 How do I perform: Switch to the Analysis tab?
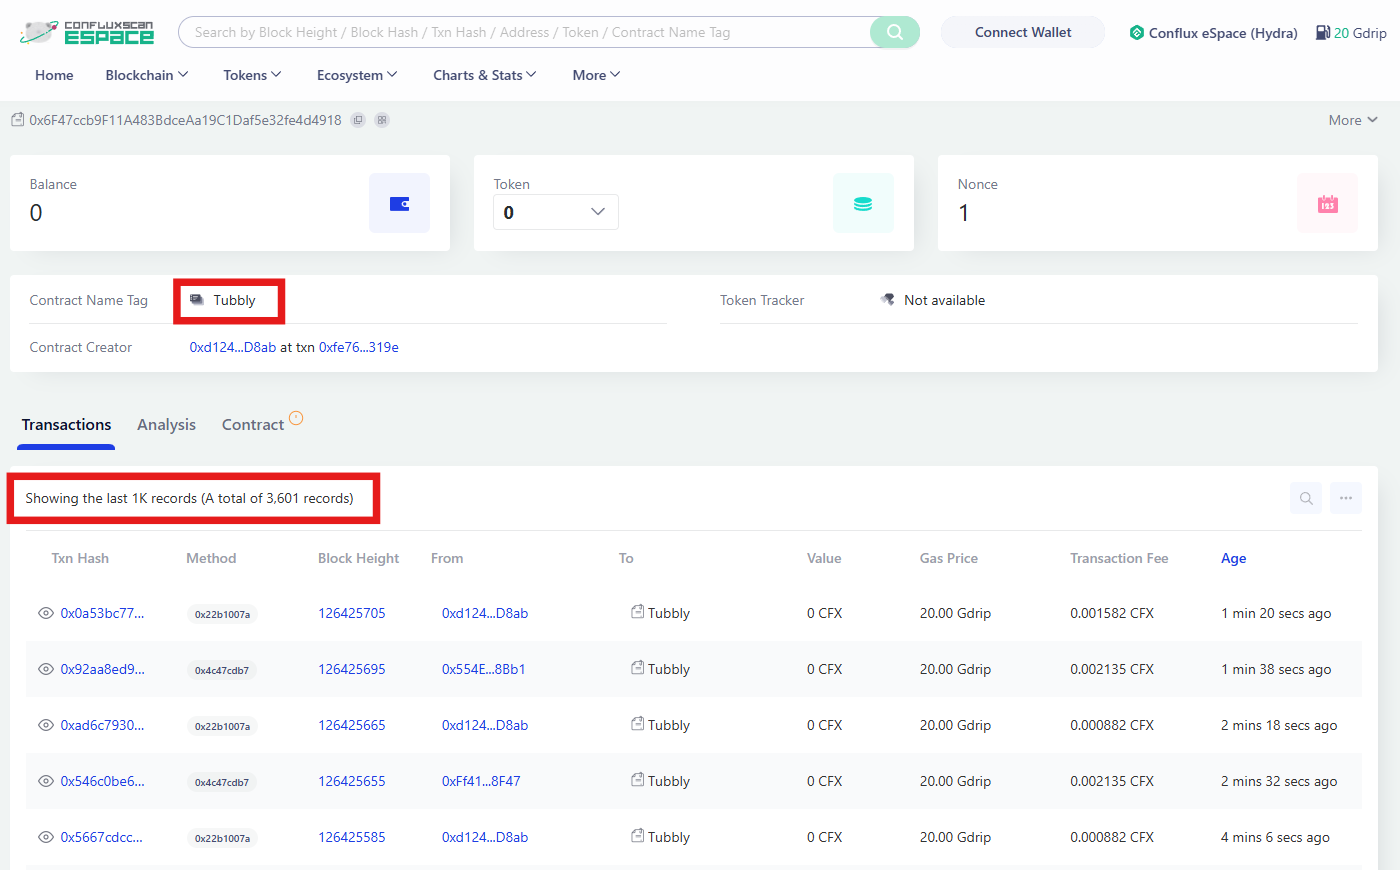click(166, 425)
